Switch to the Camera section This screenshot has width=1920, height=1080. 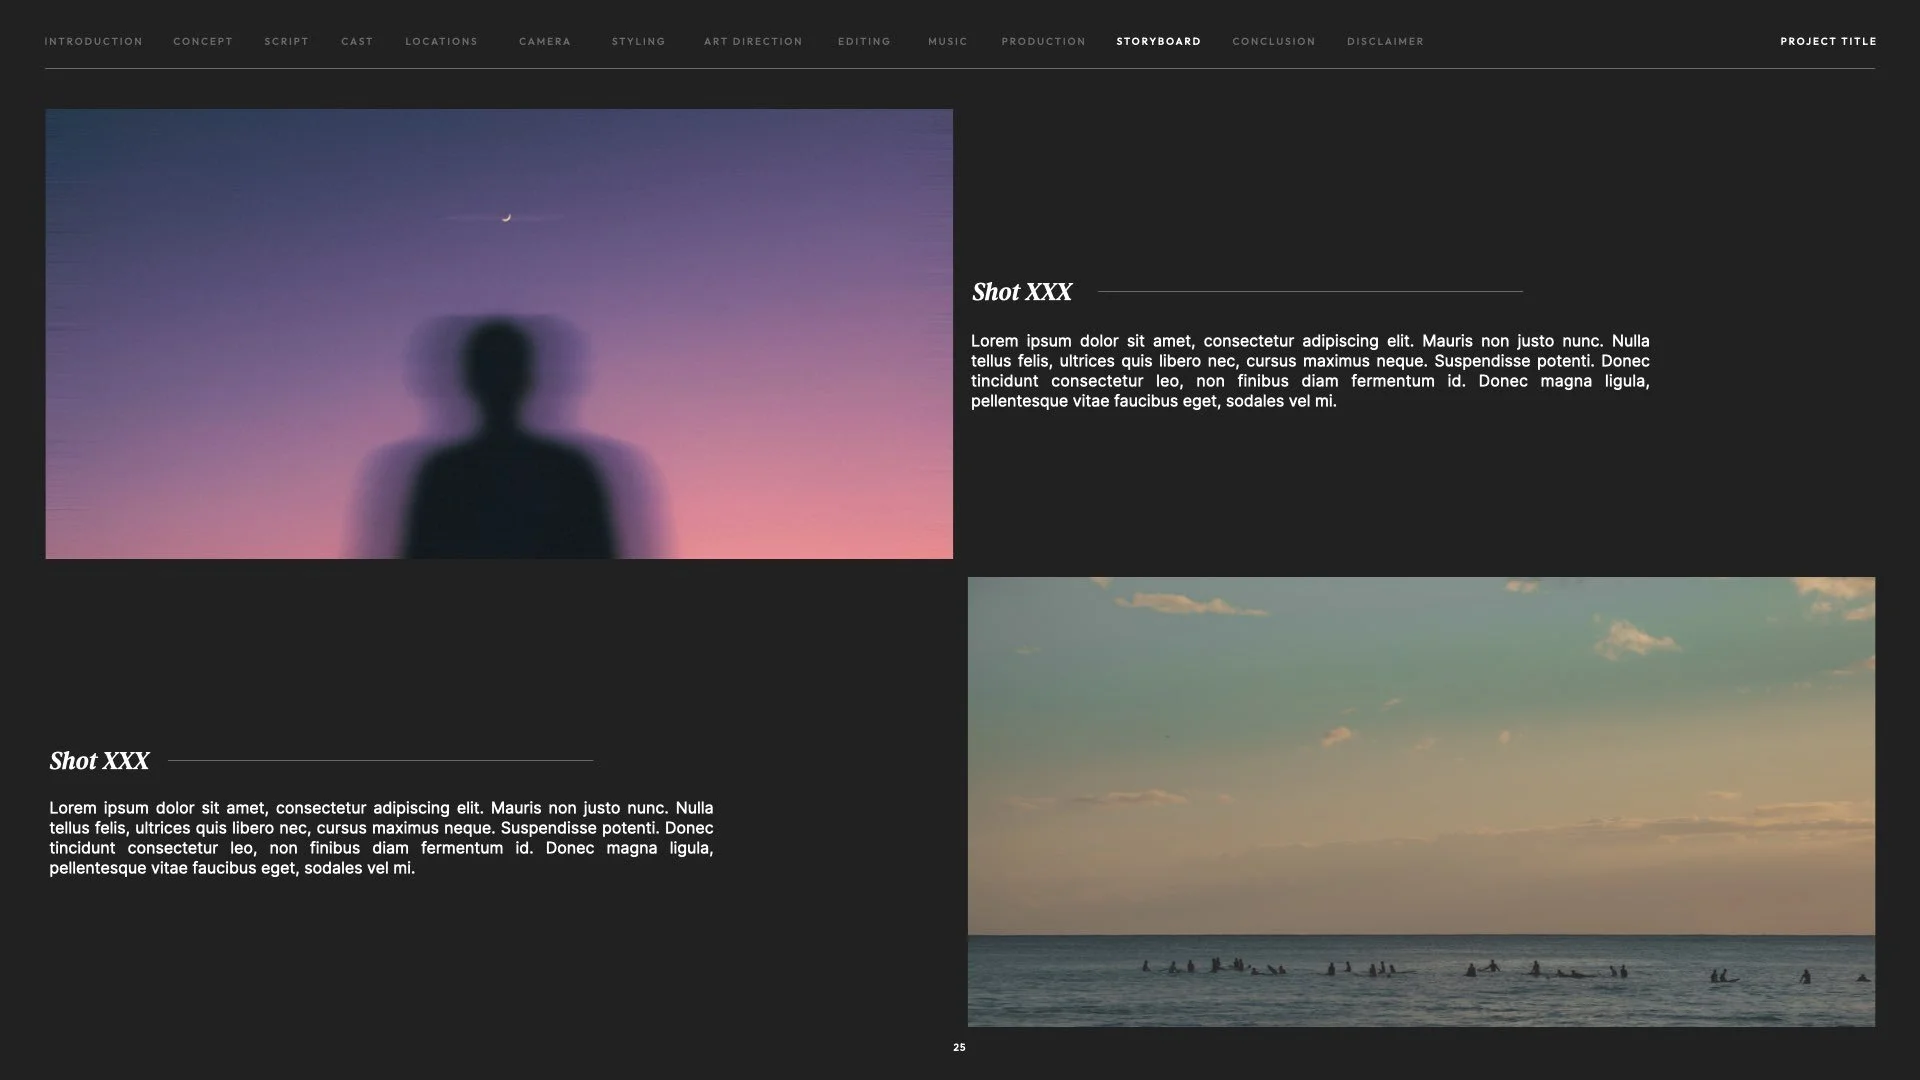tap(545, 41)
